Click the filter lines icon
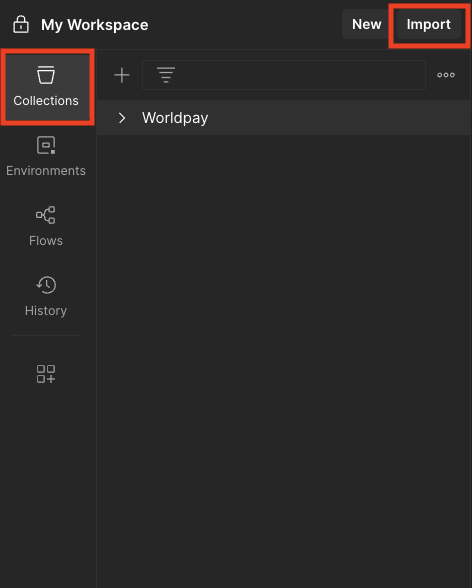This screenshot has width=472, height=588. point(166,75)
